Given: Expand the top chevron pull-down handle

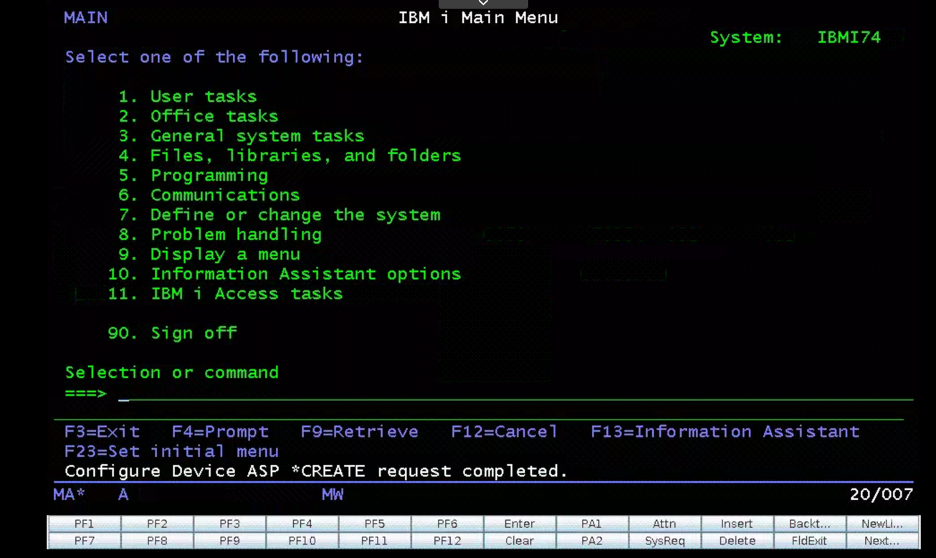Looking at the screenshot, I should [x=483, y=4].
